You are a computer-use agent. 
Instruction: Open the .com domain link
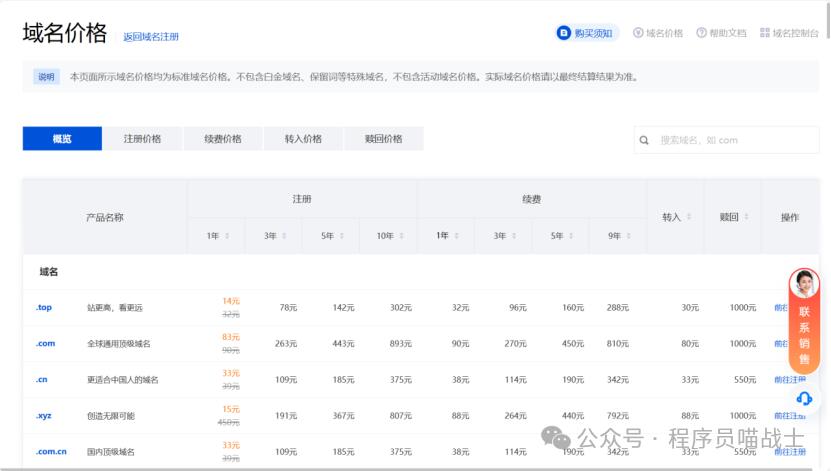click(45, 344)
